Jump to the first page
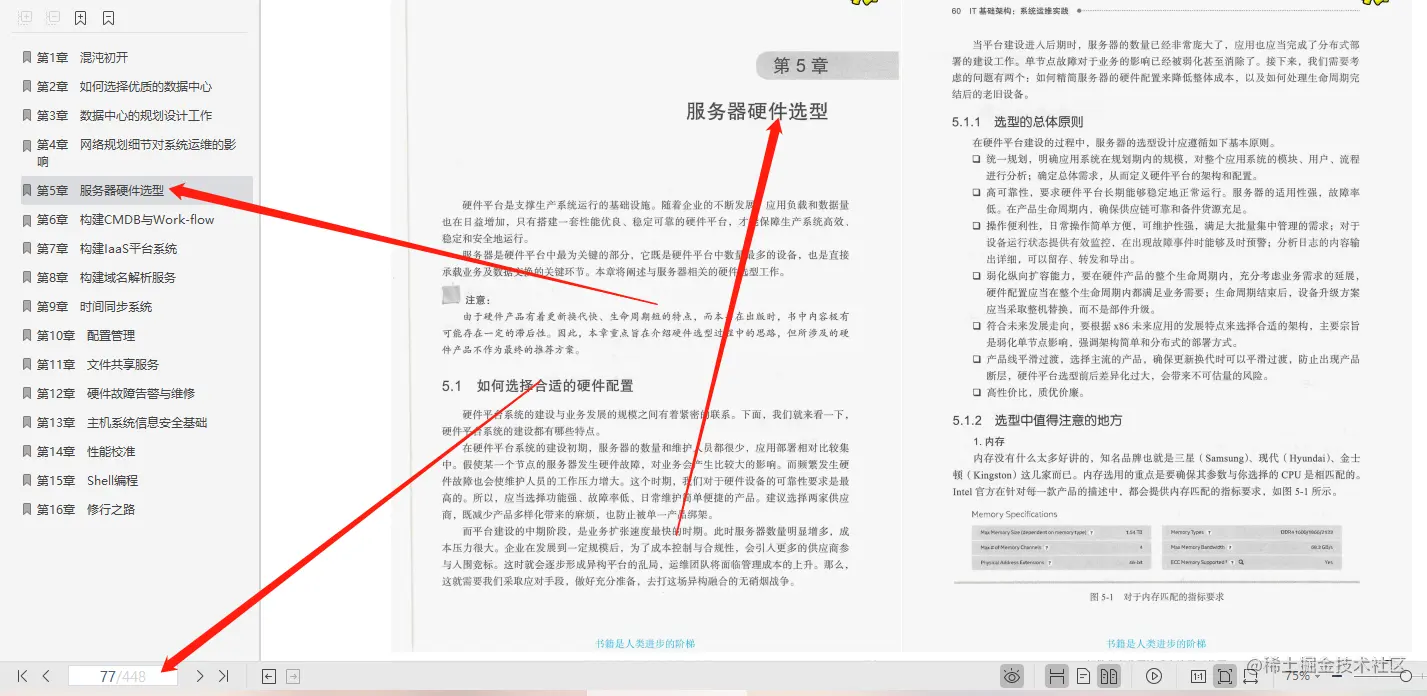The image size is (1427, 696). tap(21, 676)
